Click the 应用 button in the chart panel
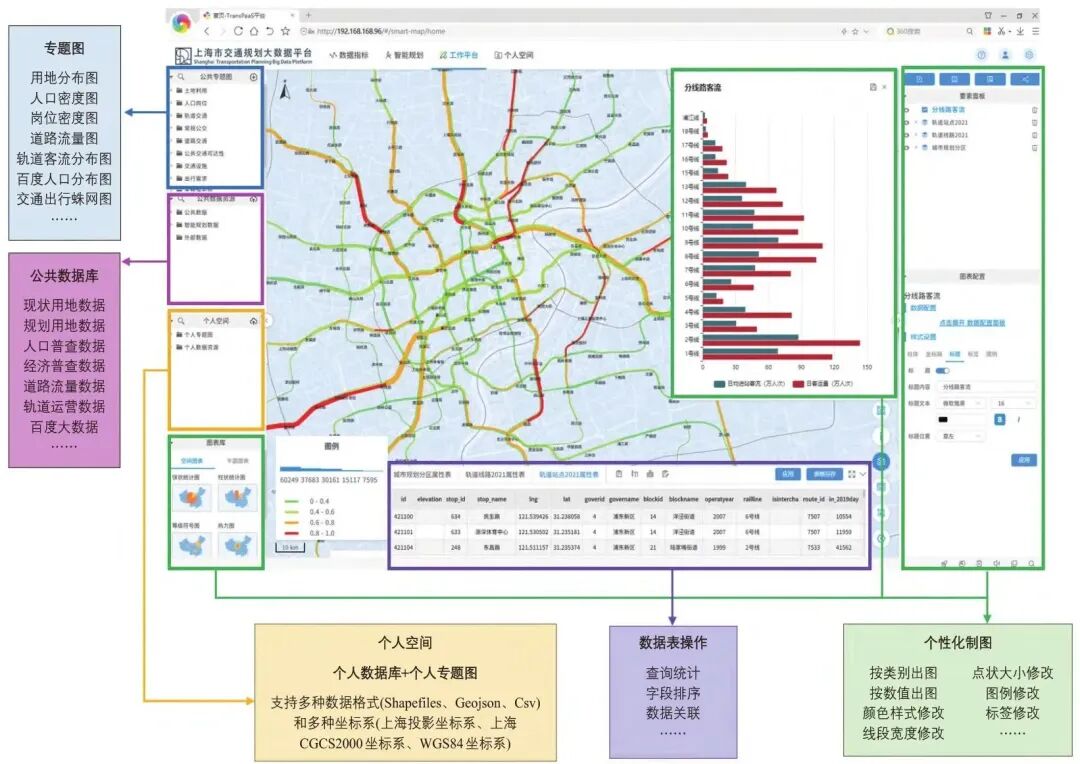The height and width of the screenshot is (764, 1080). (x=1025, y=460)
